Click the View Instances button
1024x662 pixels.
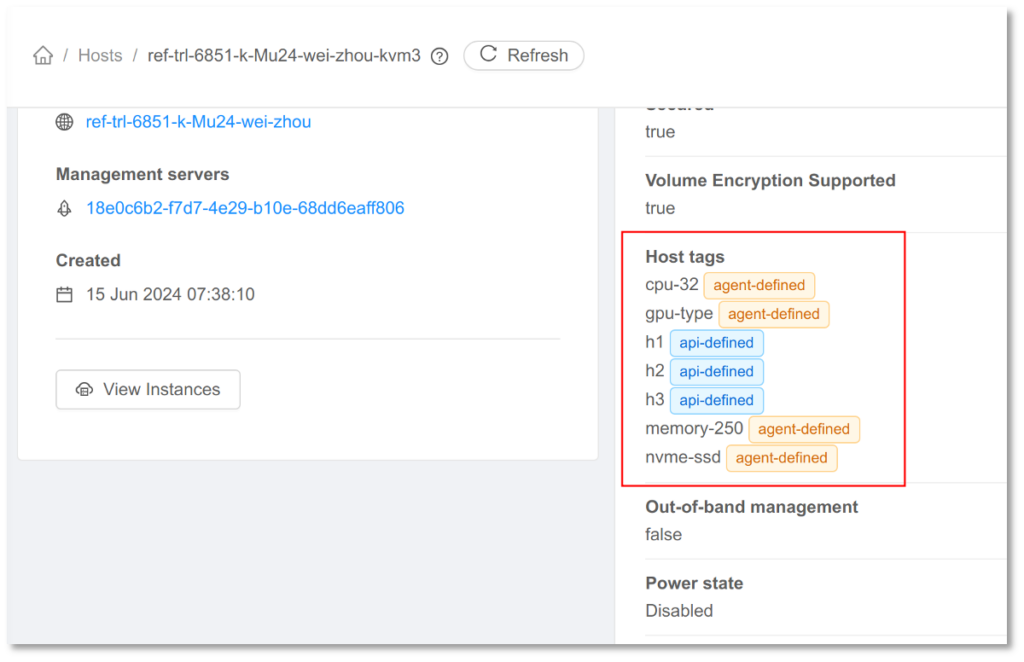(x=147, y=389)
